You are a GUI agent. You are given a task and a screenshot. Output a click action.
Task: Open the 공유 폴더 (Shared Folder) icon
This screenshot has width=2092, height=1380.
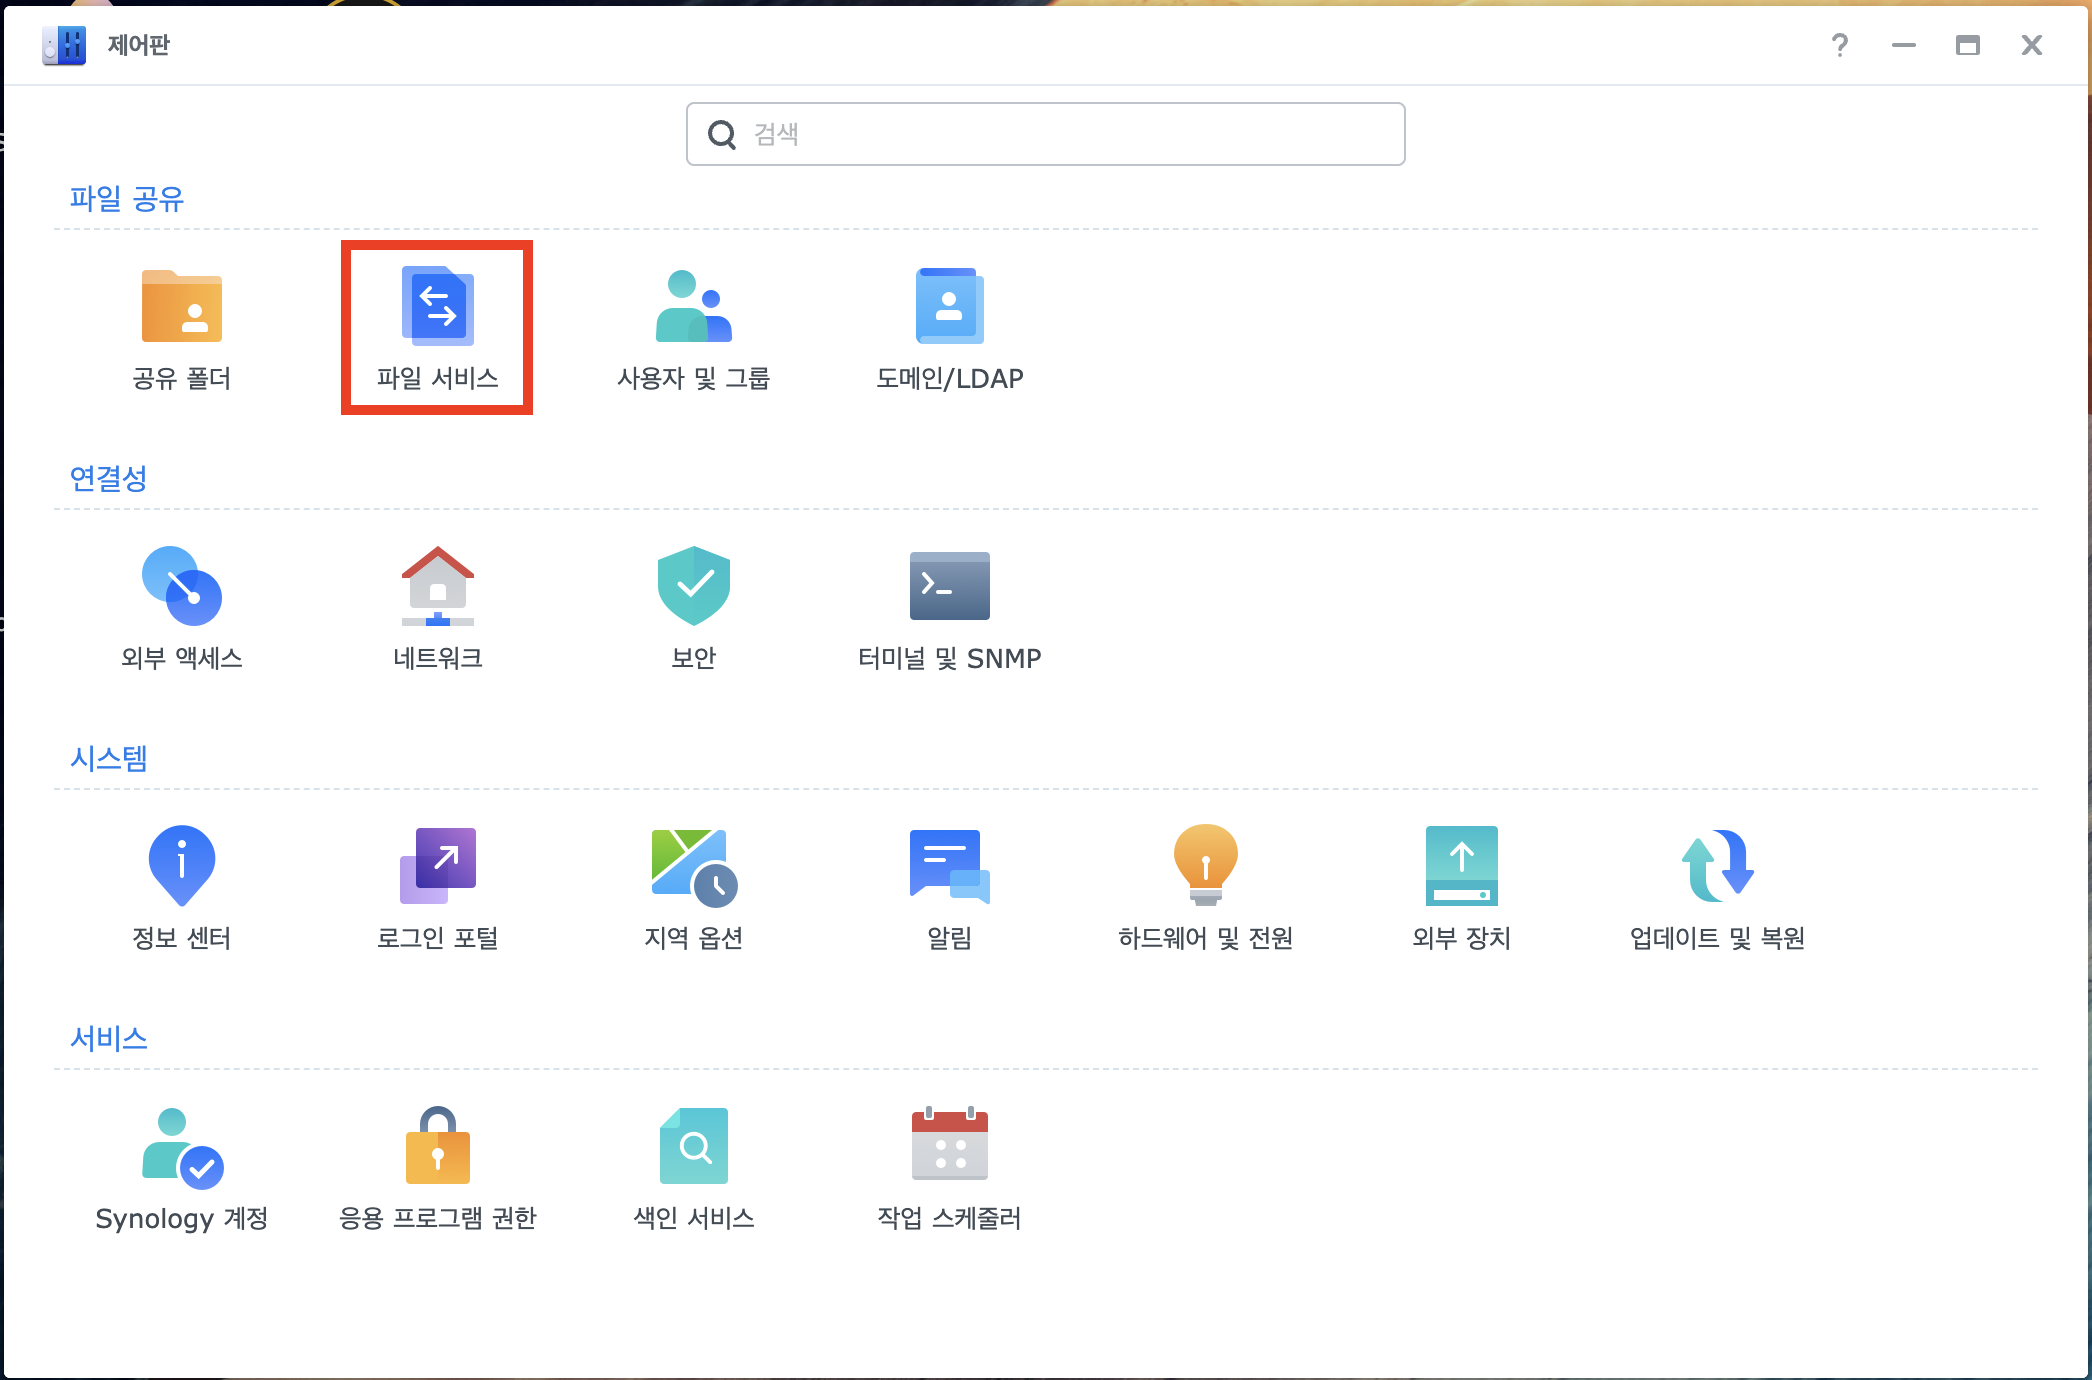click(x=182, y=308)
